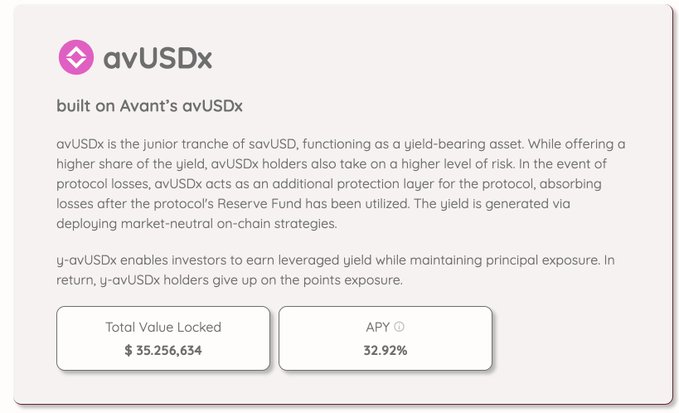The image size is (679, 413).
Task: Click "y-avUSDx enables investors" paragraph start
Action: pyautogui.click(x=140, y=260)
